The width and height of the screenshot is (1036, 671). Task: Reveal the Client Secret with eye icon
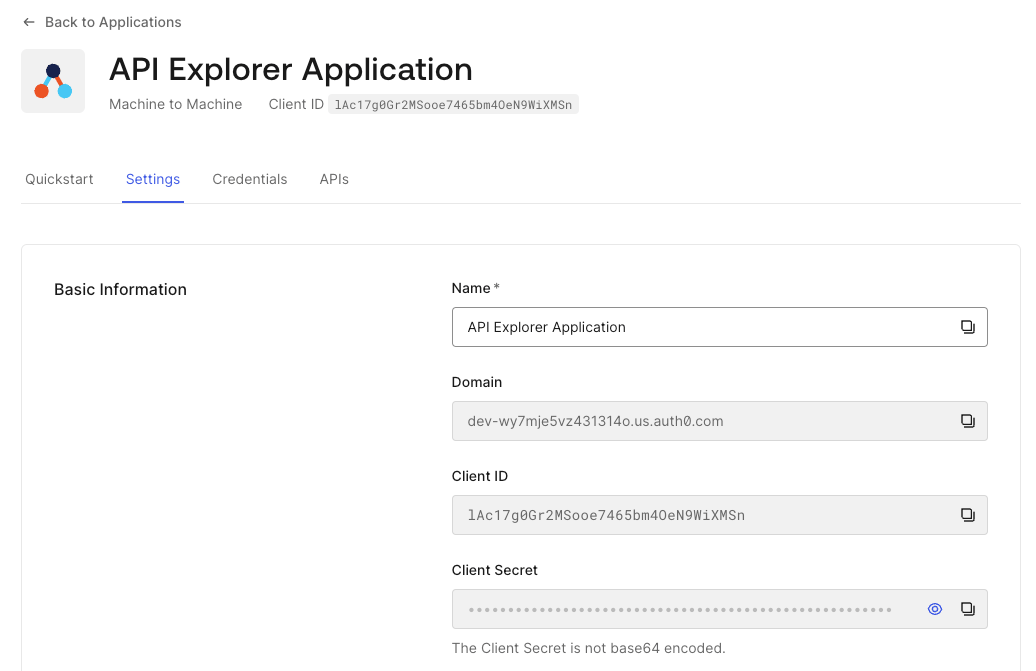pos(934,609)
